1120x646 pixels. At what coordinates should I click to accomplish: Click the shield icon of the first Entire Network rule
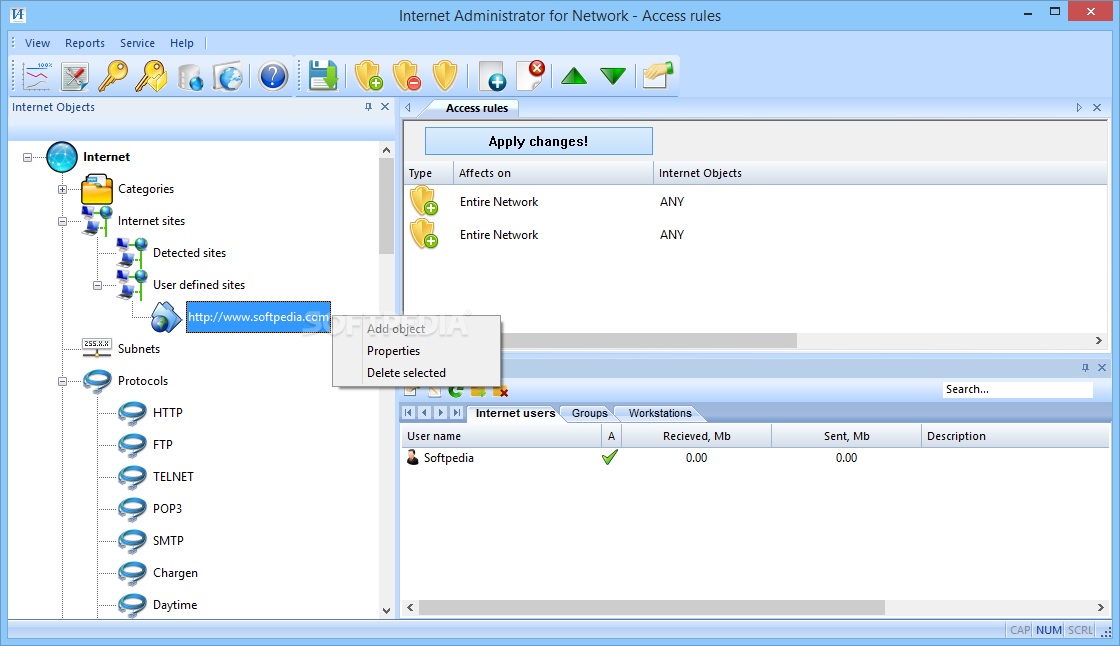pos(424,202)
